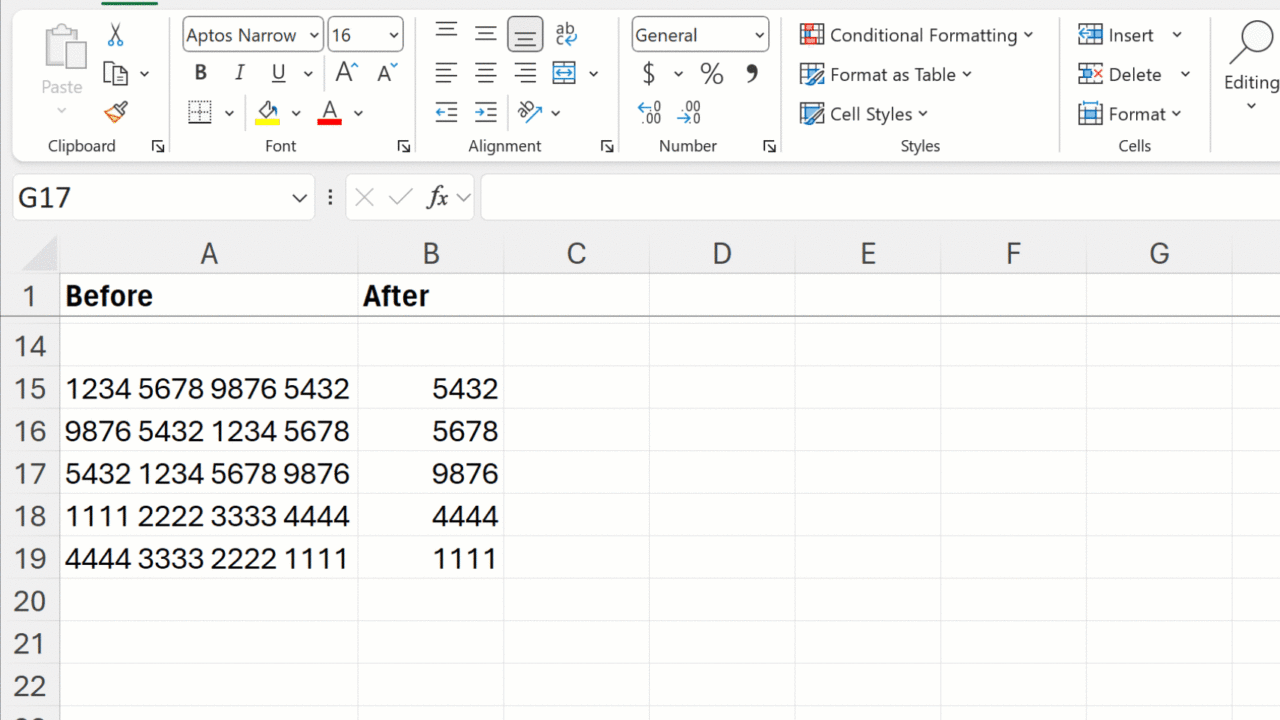
Task: Open the Conditional Formatting menu
Action: (x=916, y=35)
